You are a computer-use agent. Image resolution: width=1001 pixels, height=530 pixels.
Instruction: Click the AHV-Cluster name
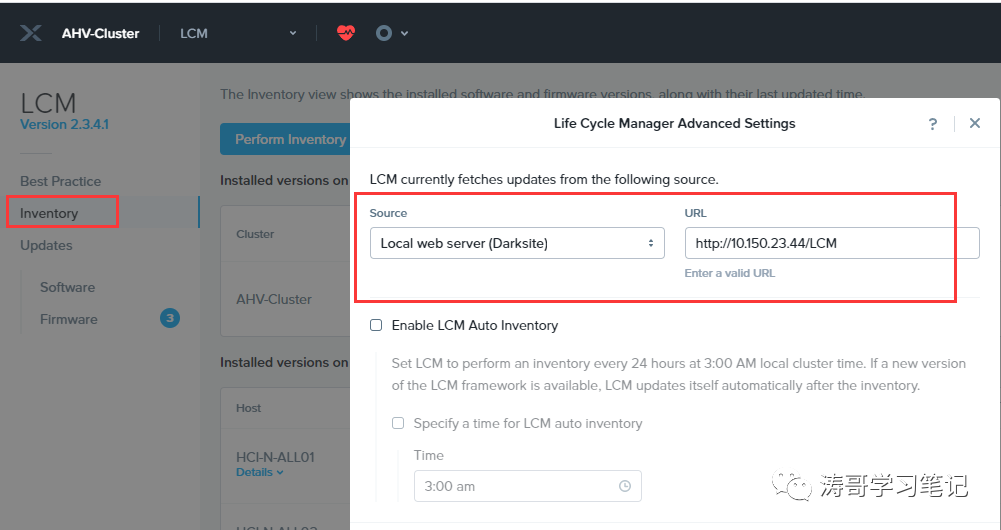100,33
